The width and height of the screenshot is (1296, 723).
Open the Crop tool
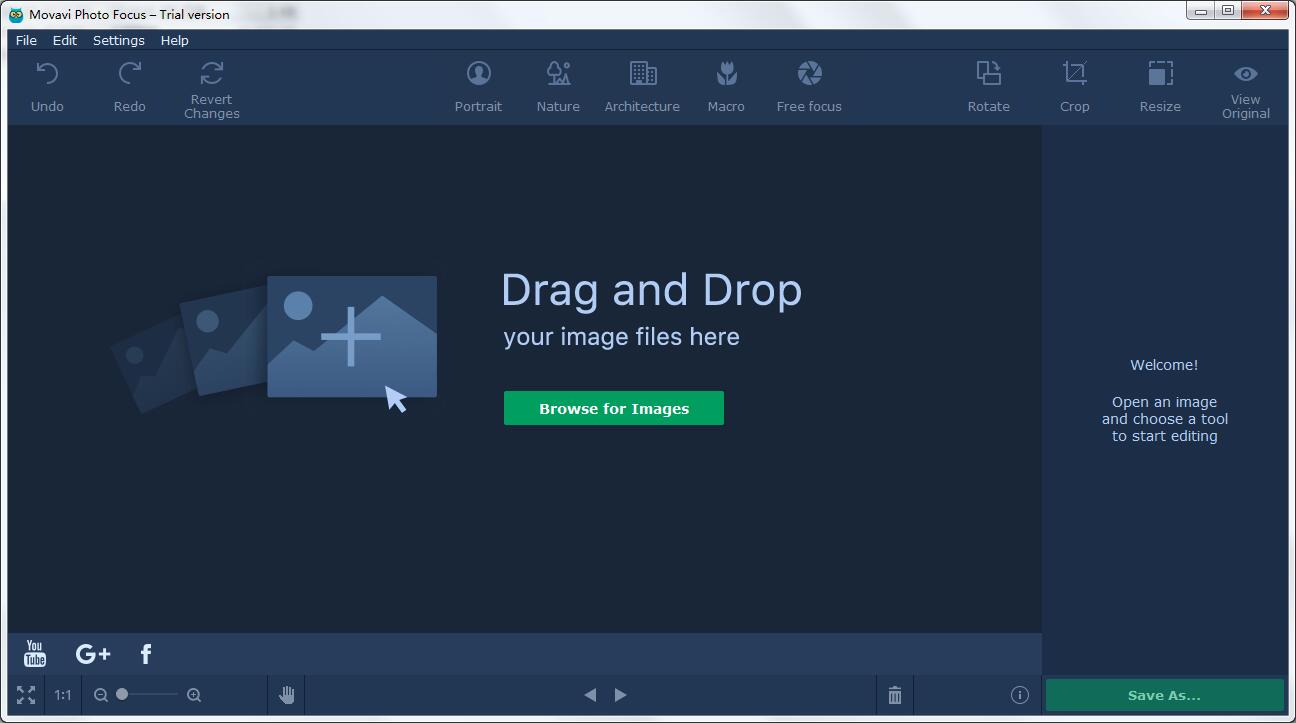(1074, 86)
